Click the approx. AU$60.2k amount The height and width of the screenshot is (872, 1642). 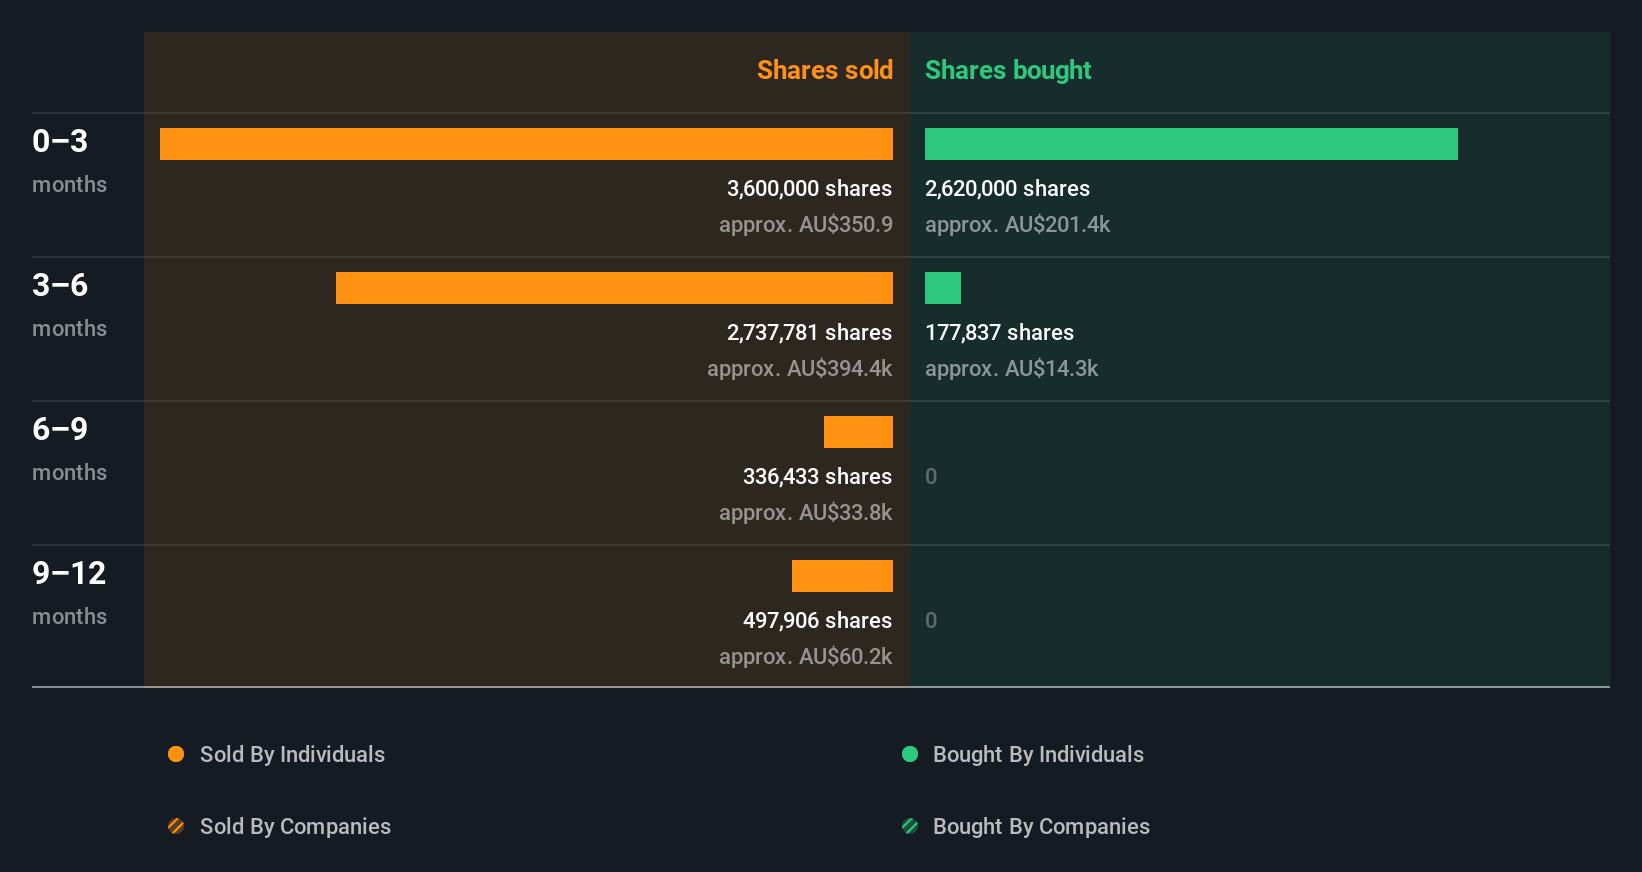806,656
